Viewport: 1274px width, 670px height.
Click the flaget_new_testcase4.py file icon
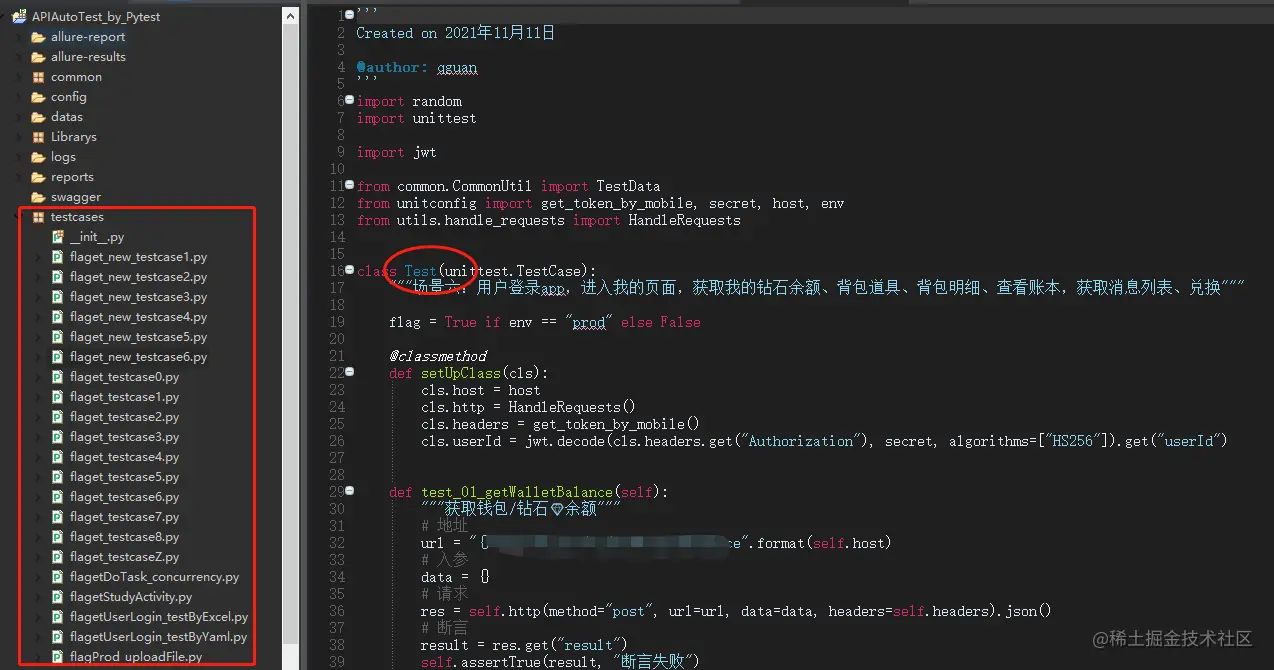click(58, 317)
